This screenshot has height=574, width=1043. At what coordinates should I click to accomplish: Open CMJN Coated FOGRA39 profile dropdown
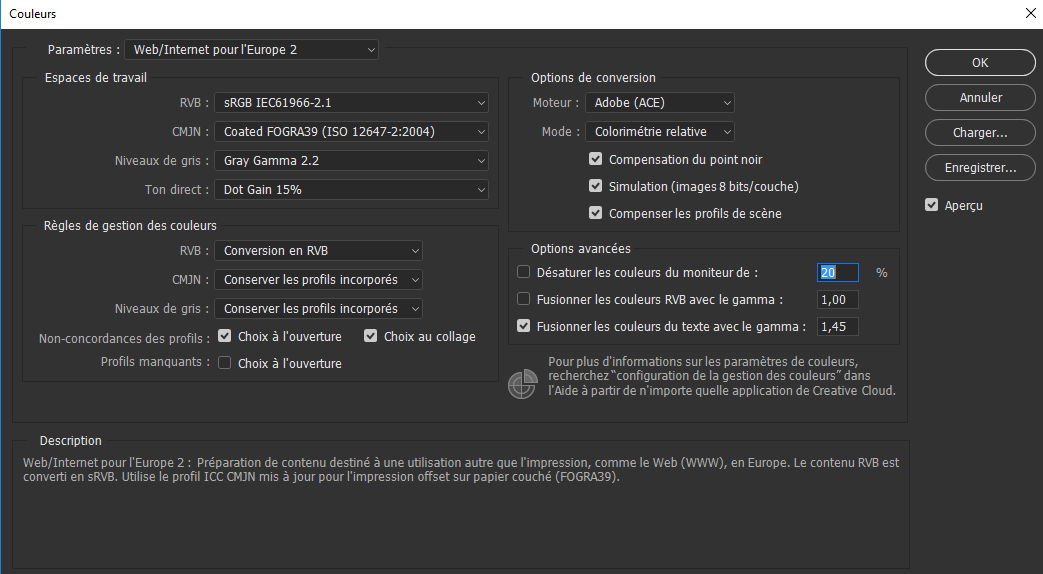352,131
